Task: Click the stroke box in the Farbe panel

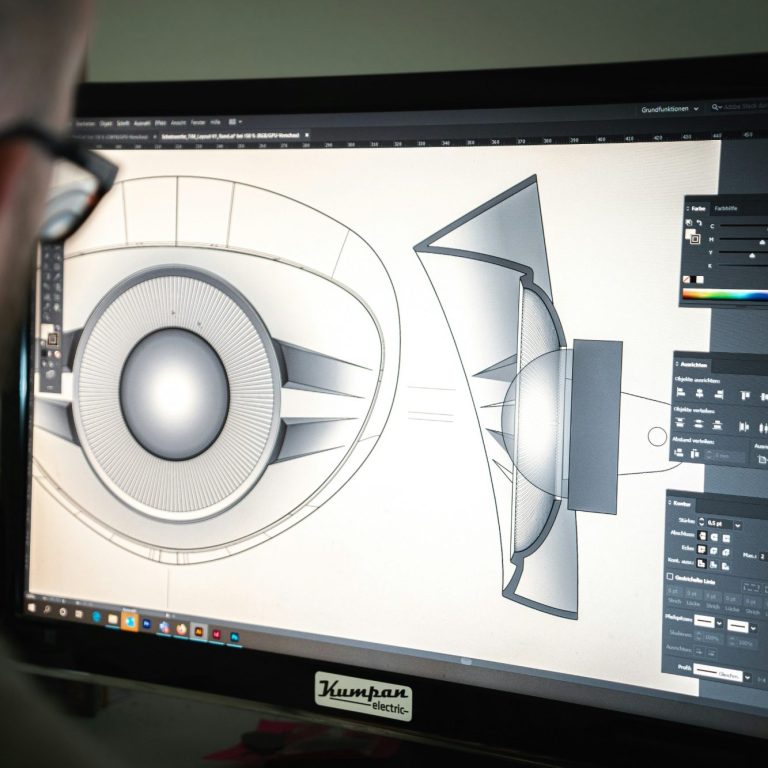Action: [x=694, y=238]
